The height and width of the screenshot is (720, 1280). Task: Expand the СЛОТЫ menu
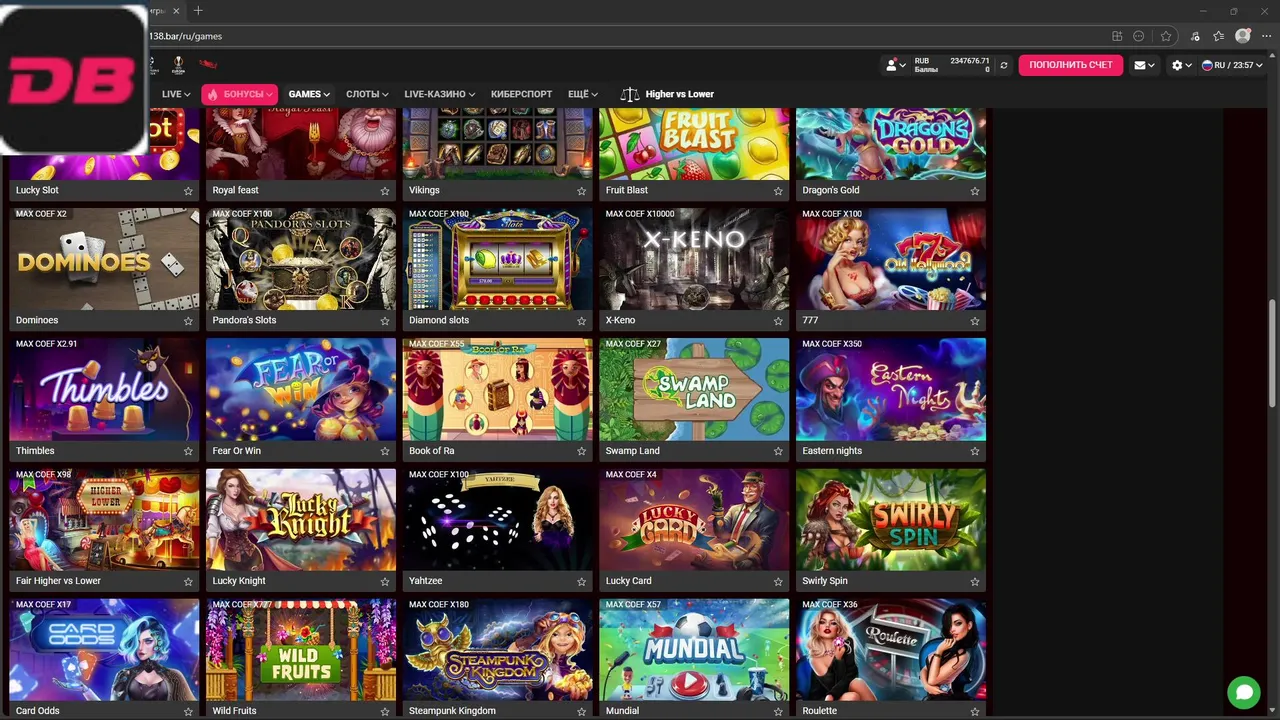click(367, 94)
